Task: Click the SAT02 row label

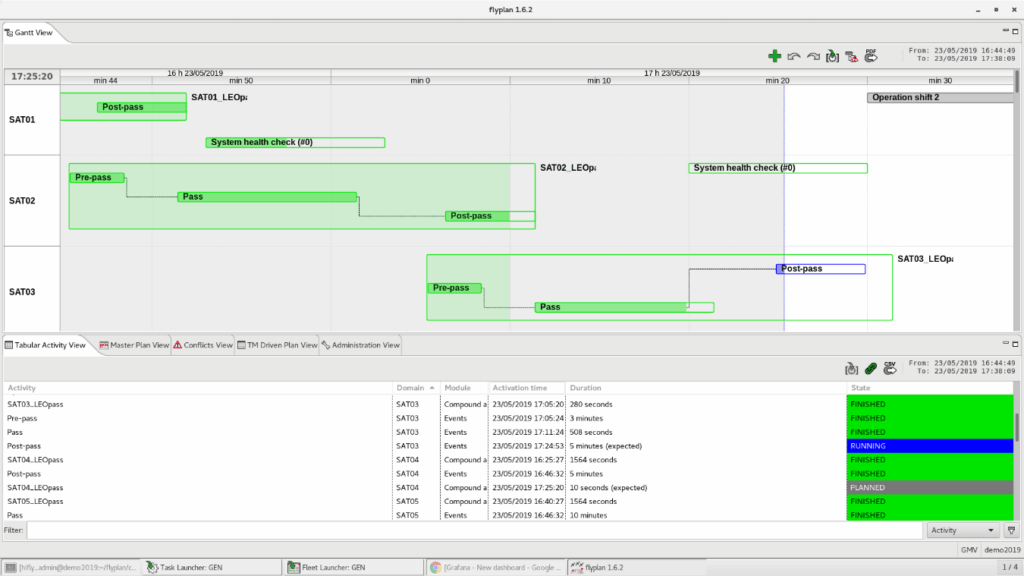Action: point(22,200)
